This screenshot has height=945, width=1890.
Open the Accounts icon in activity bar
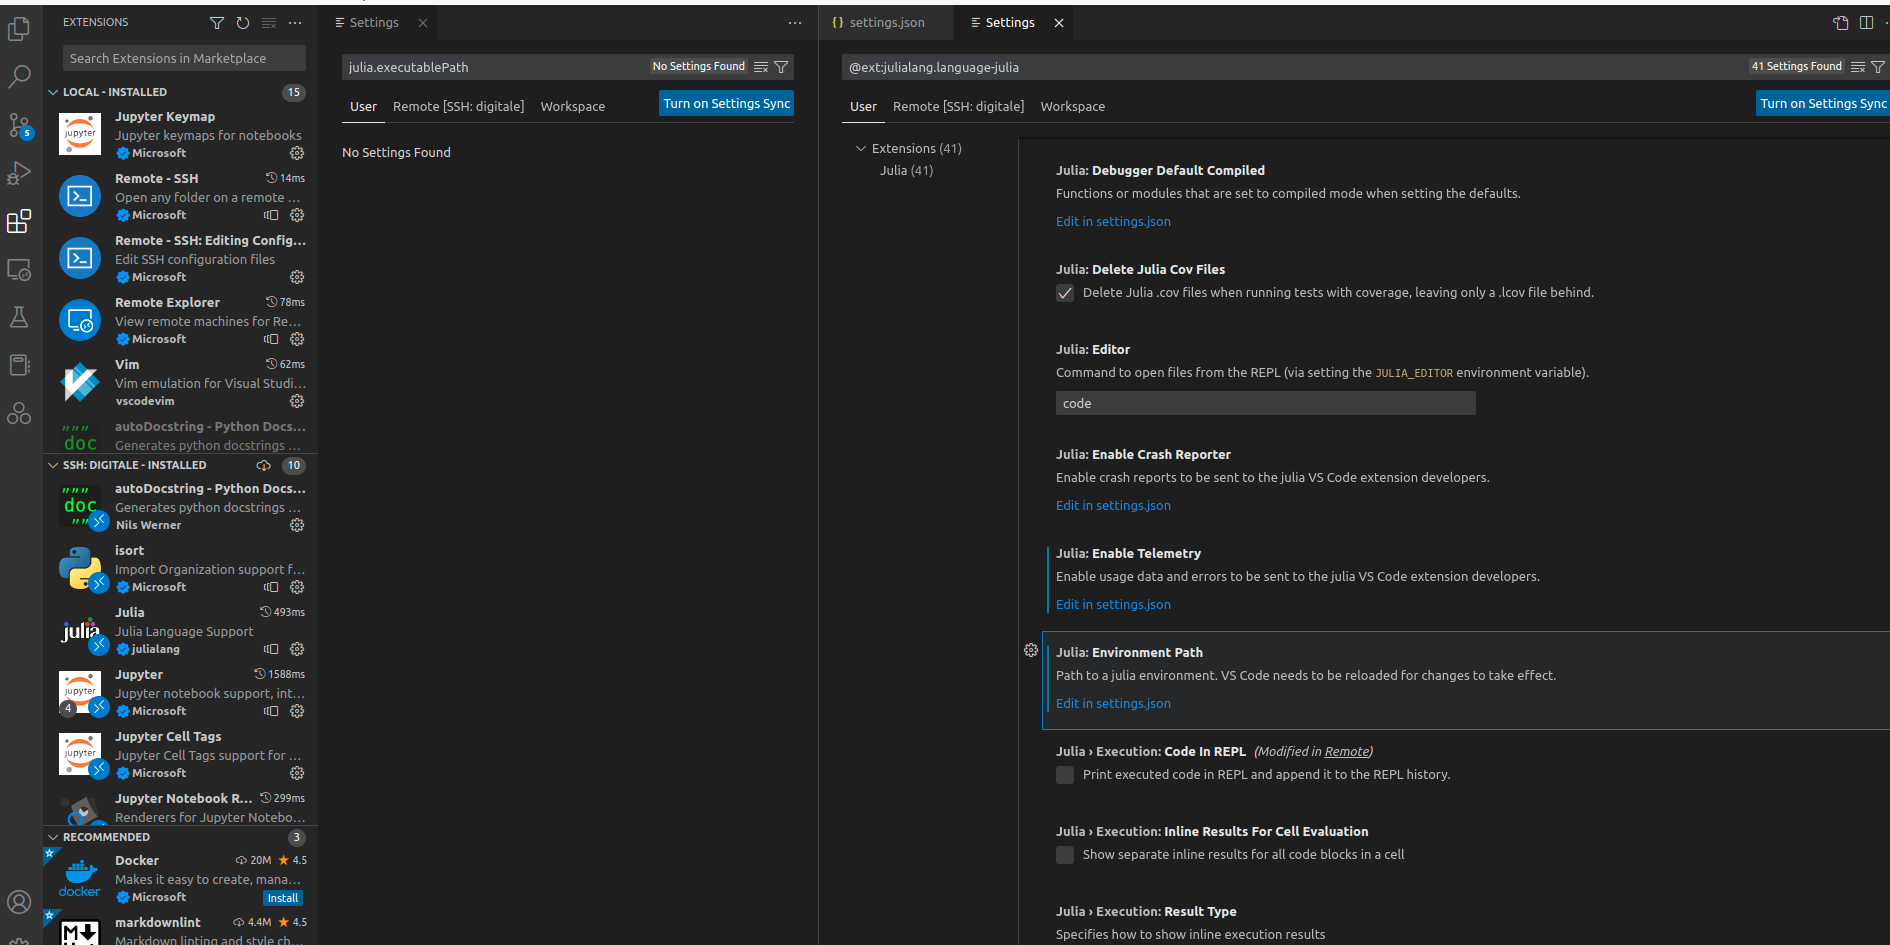tap(19, 901)
